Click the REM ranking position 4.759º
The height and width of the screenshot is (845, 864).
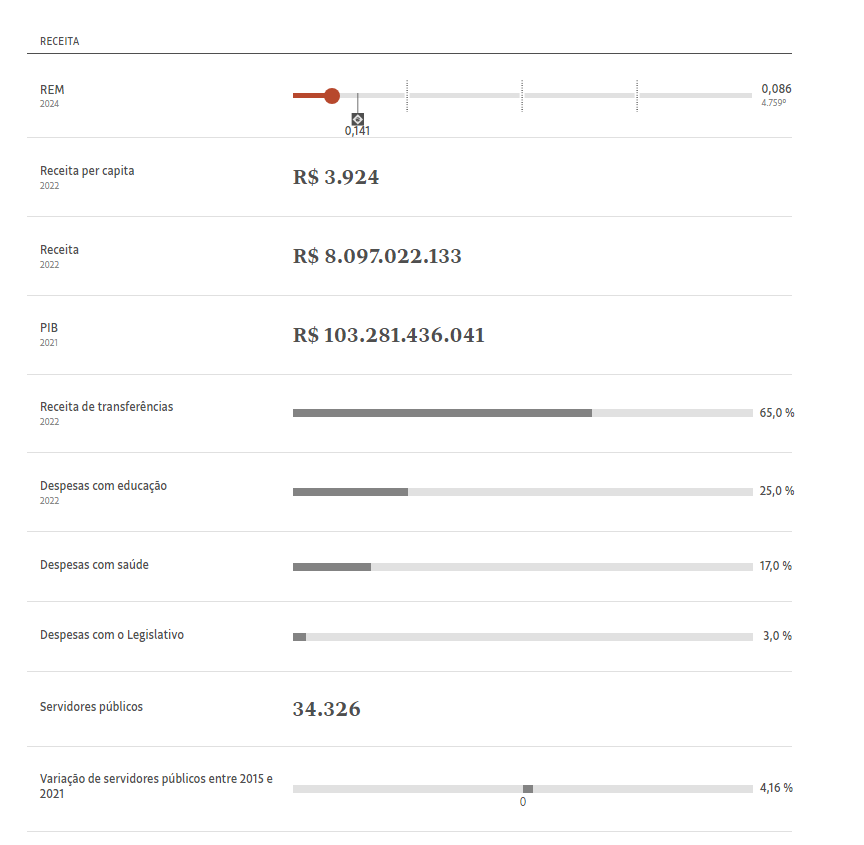click(774, 102)
